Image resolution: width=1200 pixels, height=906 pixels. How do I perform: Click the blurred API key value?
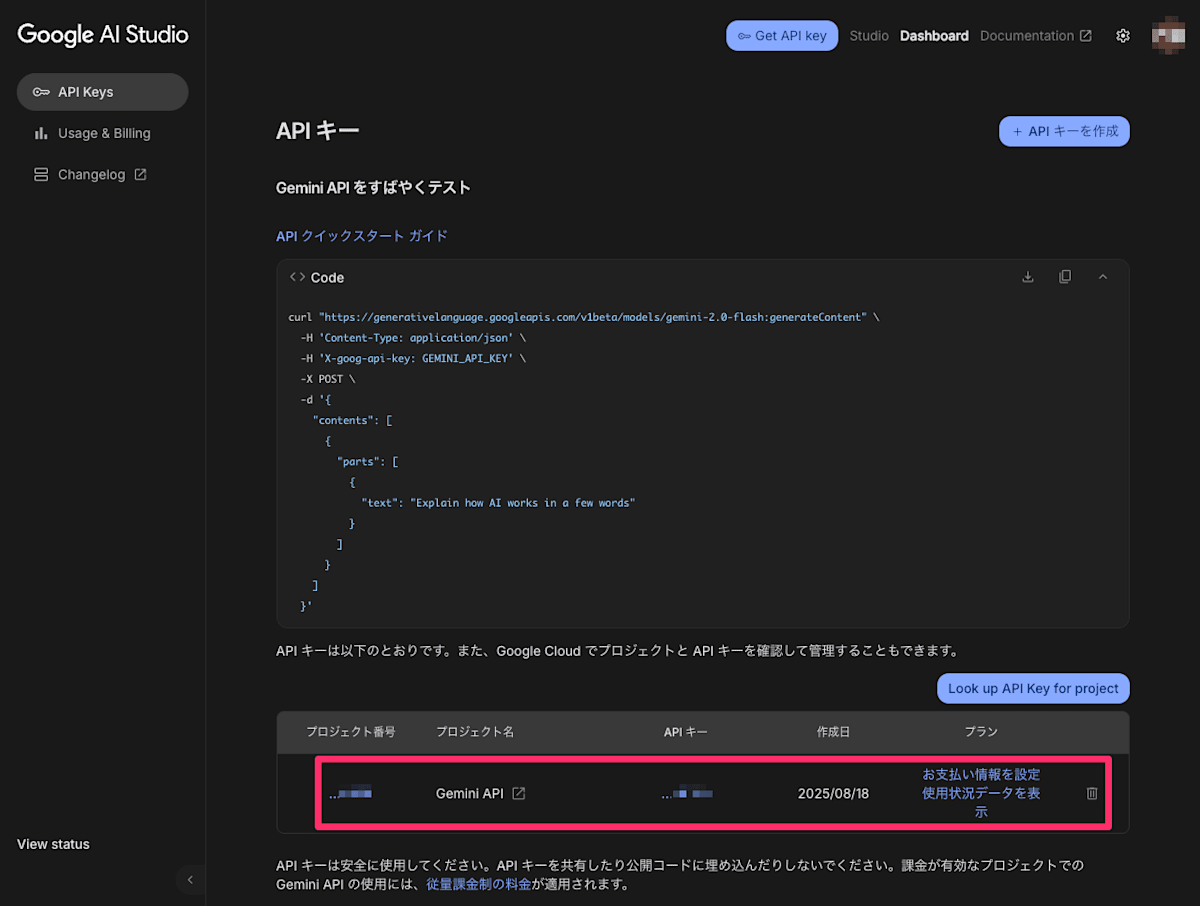click(687, 794)
